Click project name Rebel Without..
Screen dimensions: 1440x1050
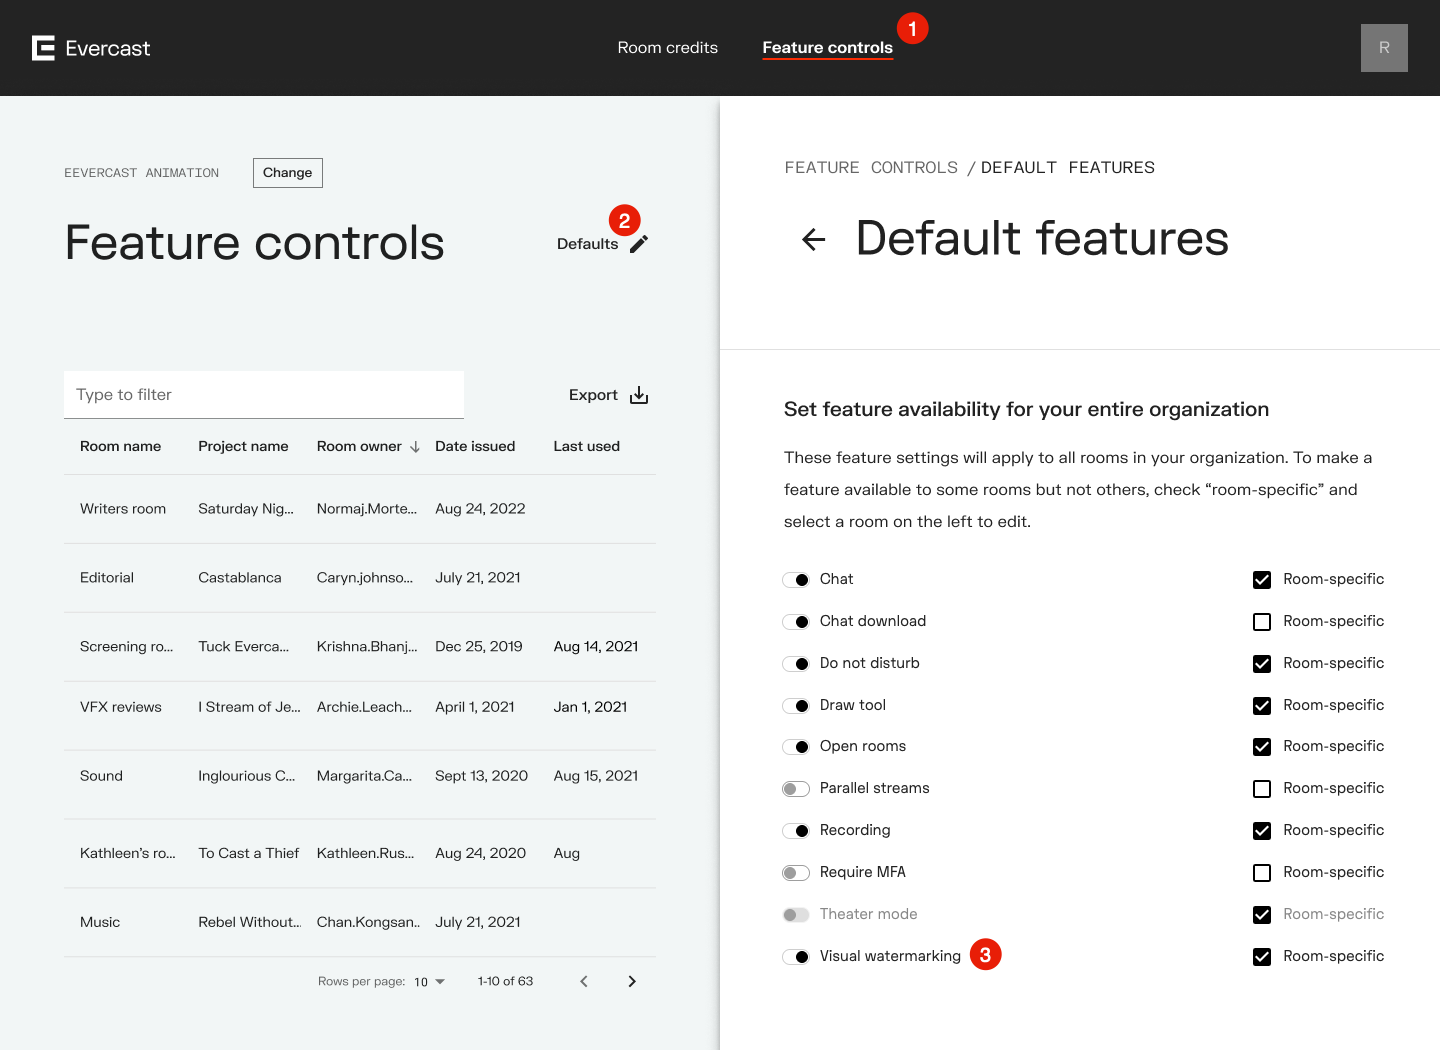pyautogui.click(x=249, y=922)
